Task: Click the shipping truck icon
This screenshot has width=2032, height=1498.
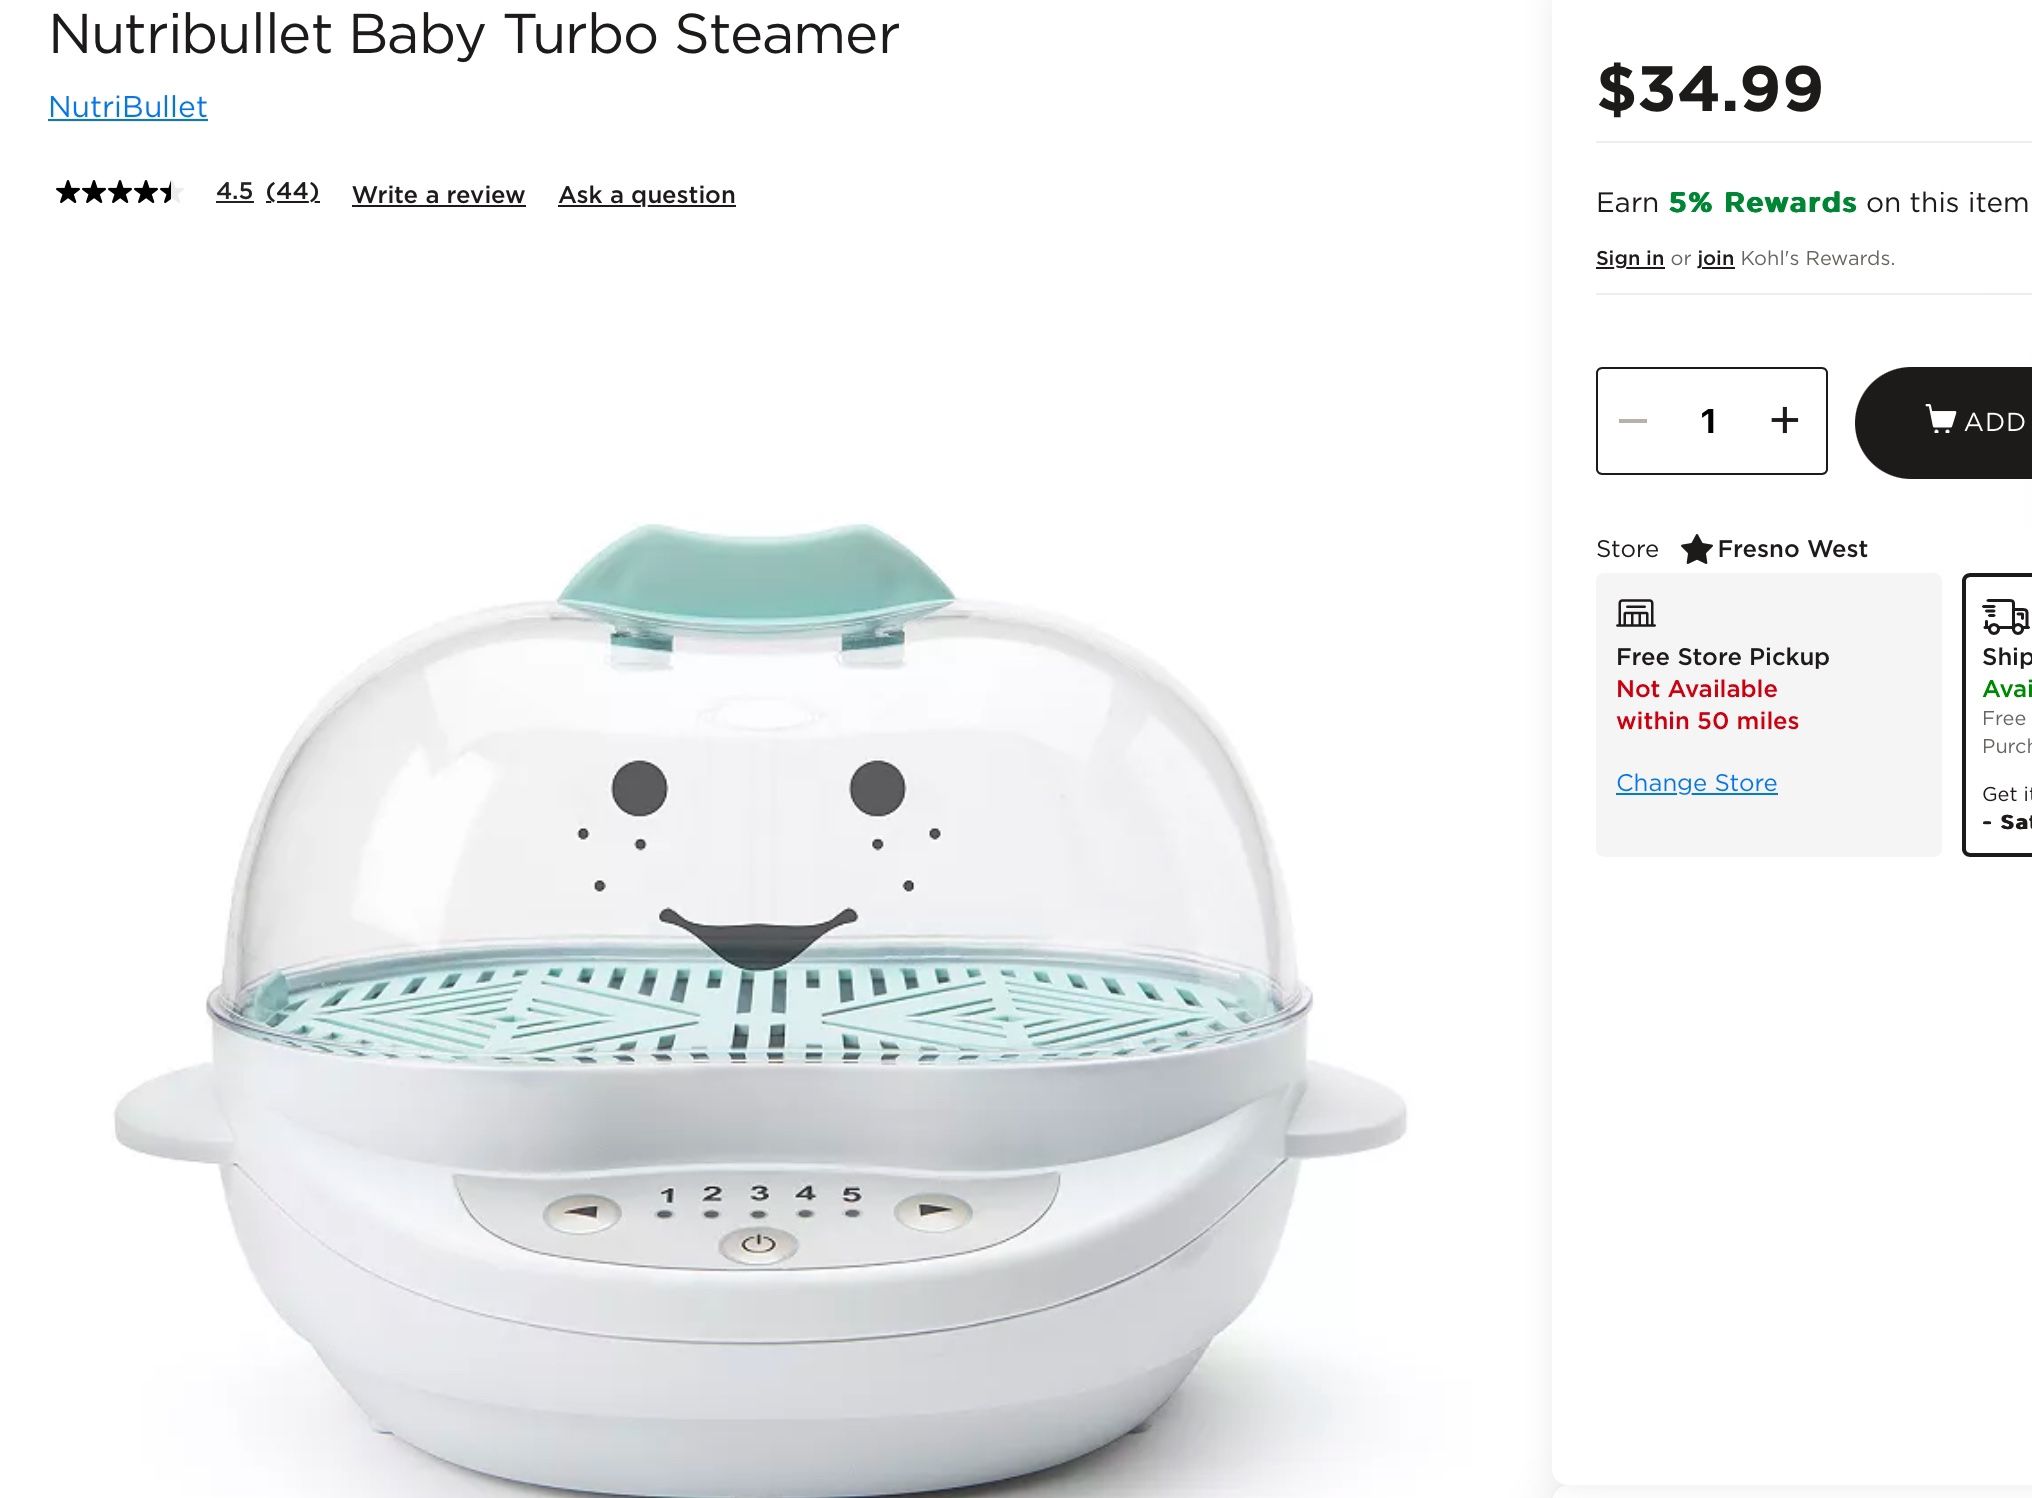Action: point(2005,616)
